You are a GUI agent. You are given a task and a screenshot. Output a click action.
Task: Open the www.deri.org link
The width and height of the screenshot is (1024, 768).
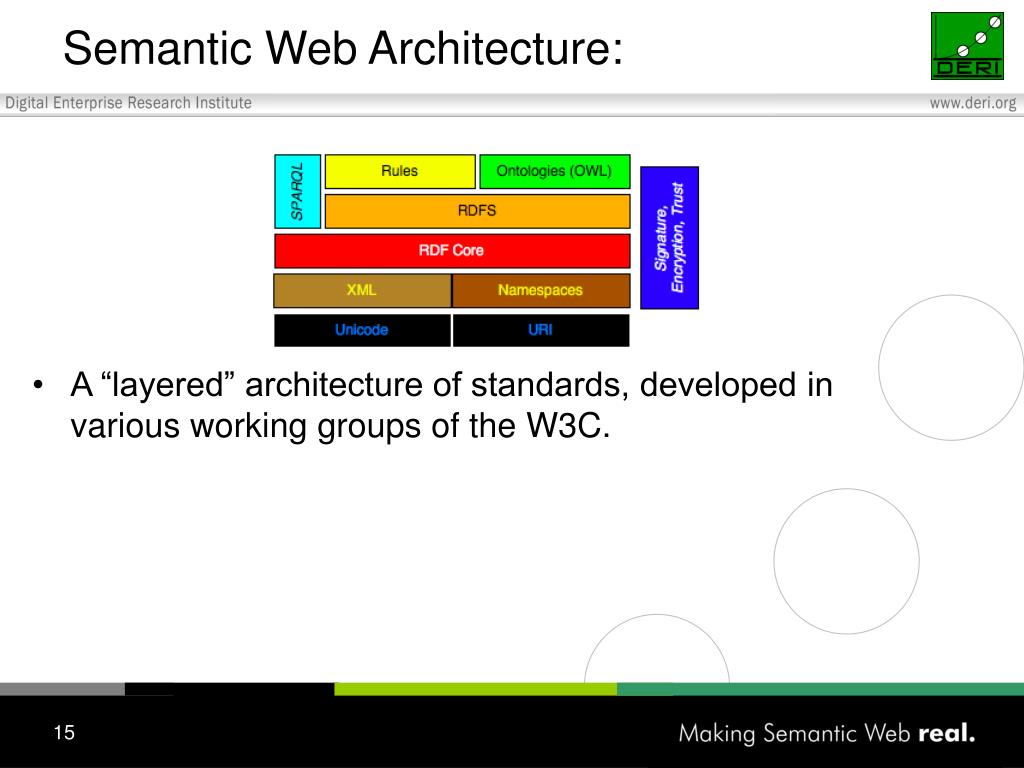pos(972,103)
